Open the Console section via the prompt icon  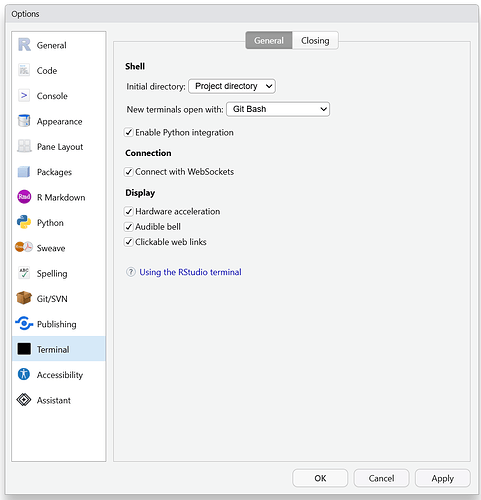[24, 96]
